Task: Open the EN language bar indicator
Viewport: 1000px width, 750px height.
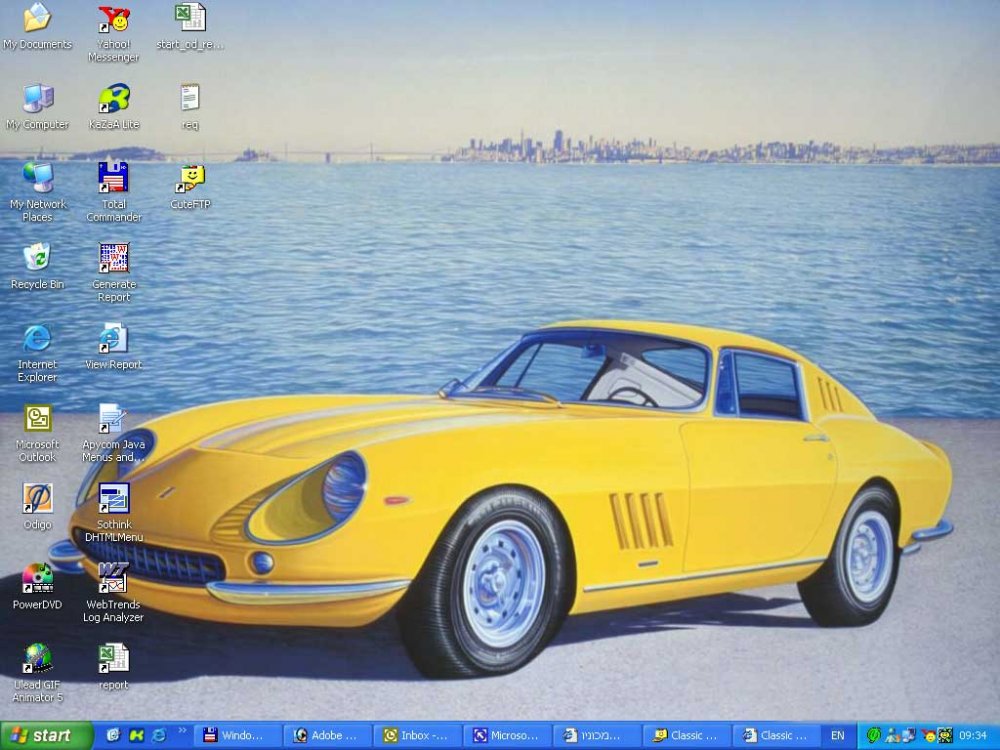Action: (838, 735)
